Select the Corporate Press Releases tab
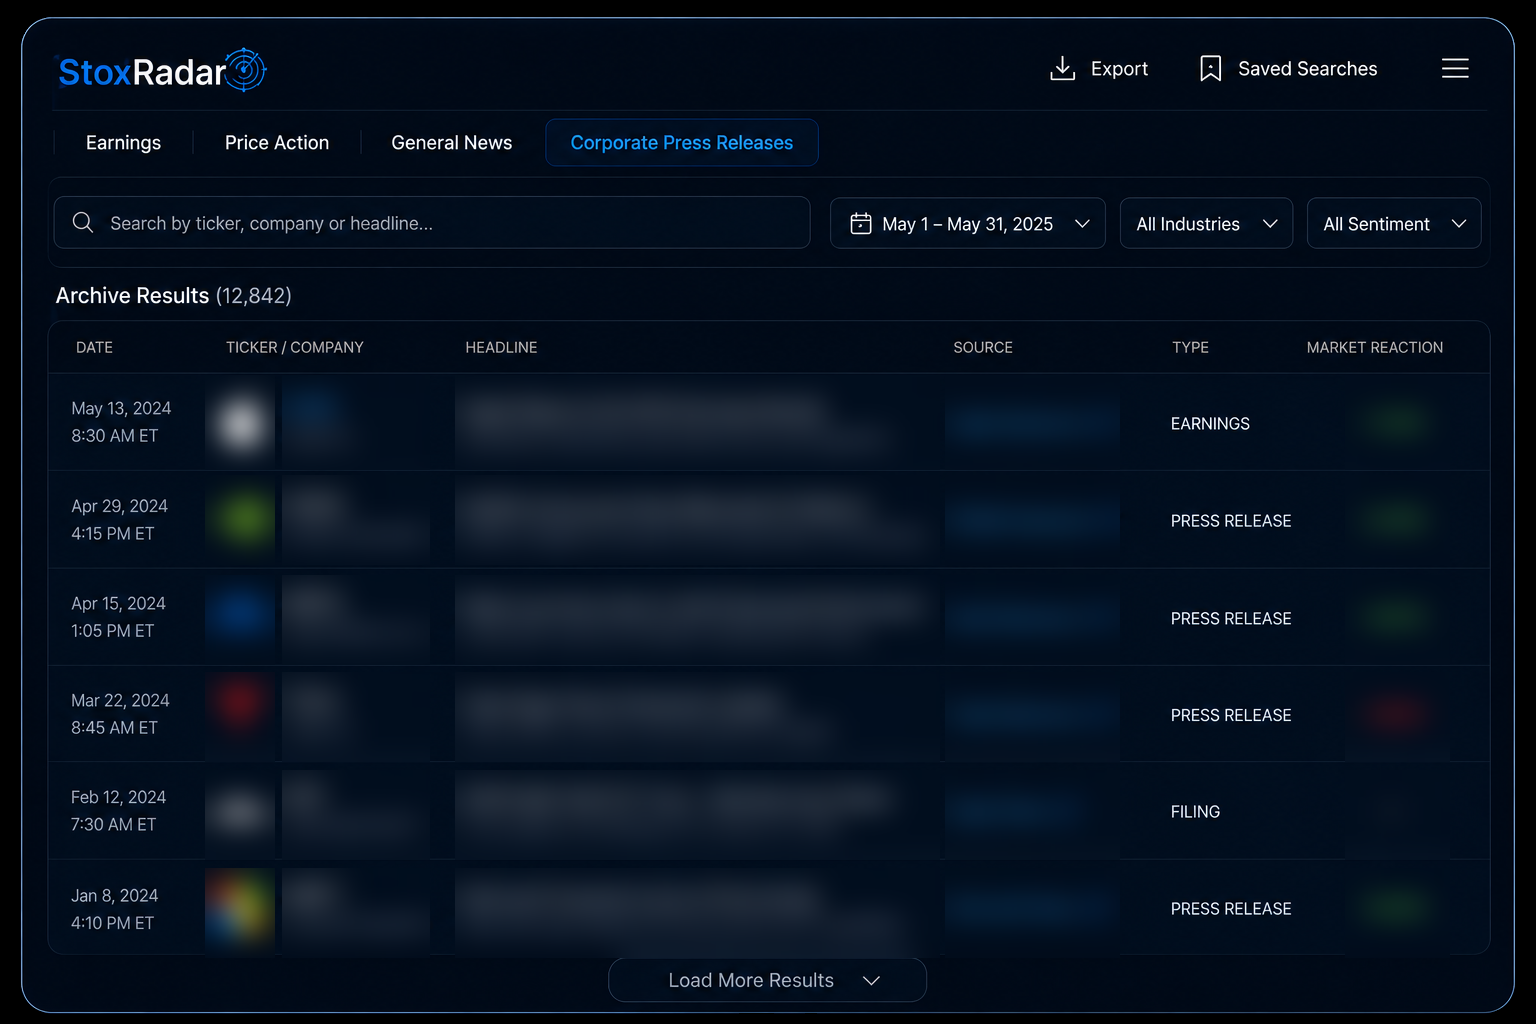 (682, 143)
